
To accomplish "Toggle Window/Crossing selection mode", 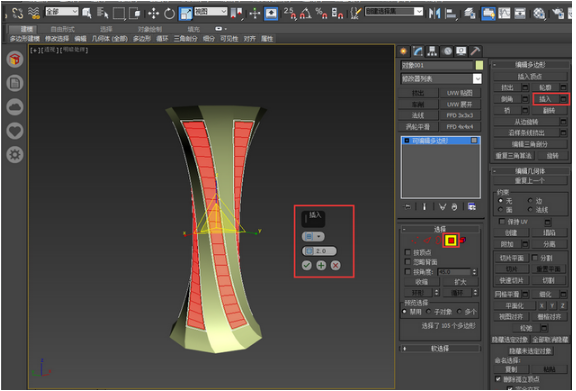I will coord(135,14).
